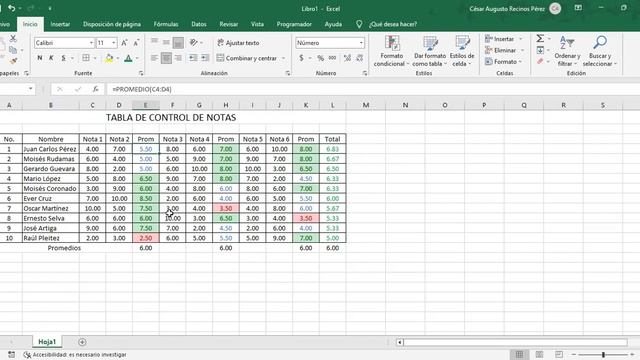Screen dimensions: 640x360
Task: Toggle bottom vertical alignment
Action: tap(178, 42)
